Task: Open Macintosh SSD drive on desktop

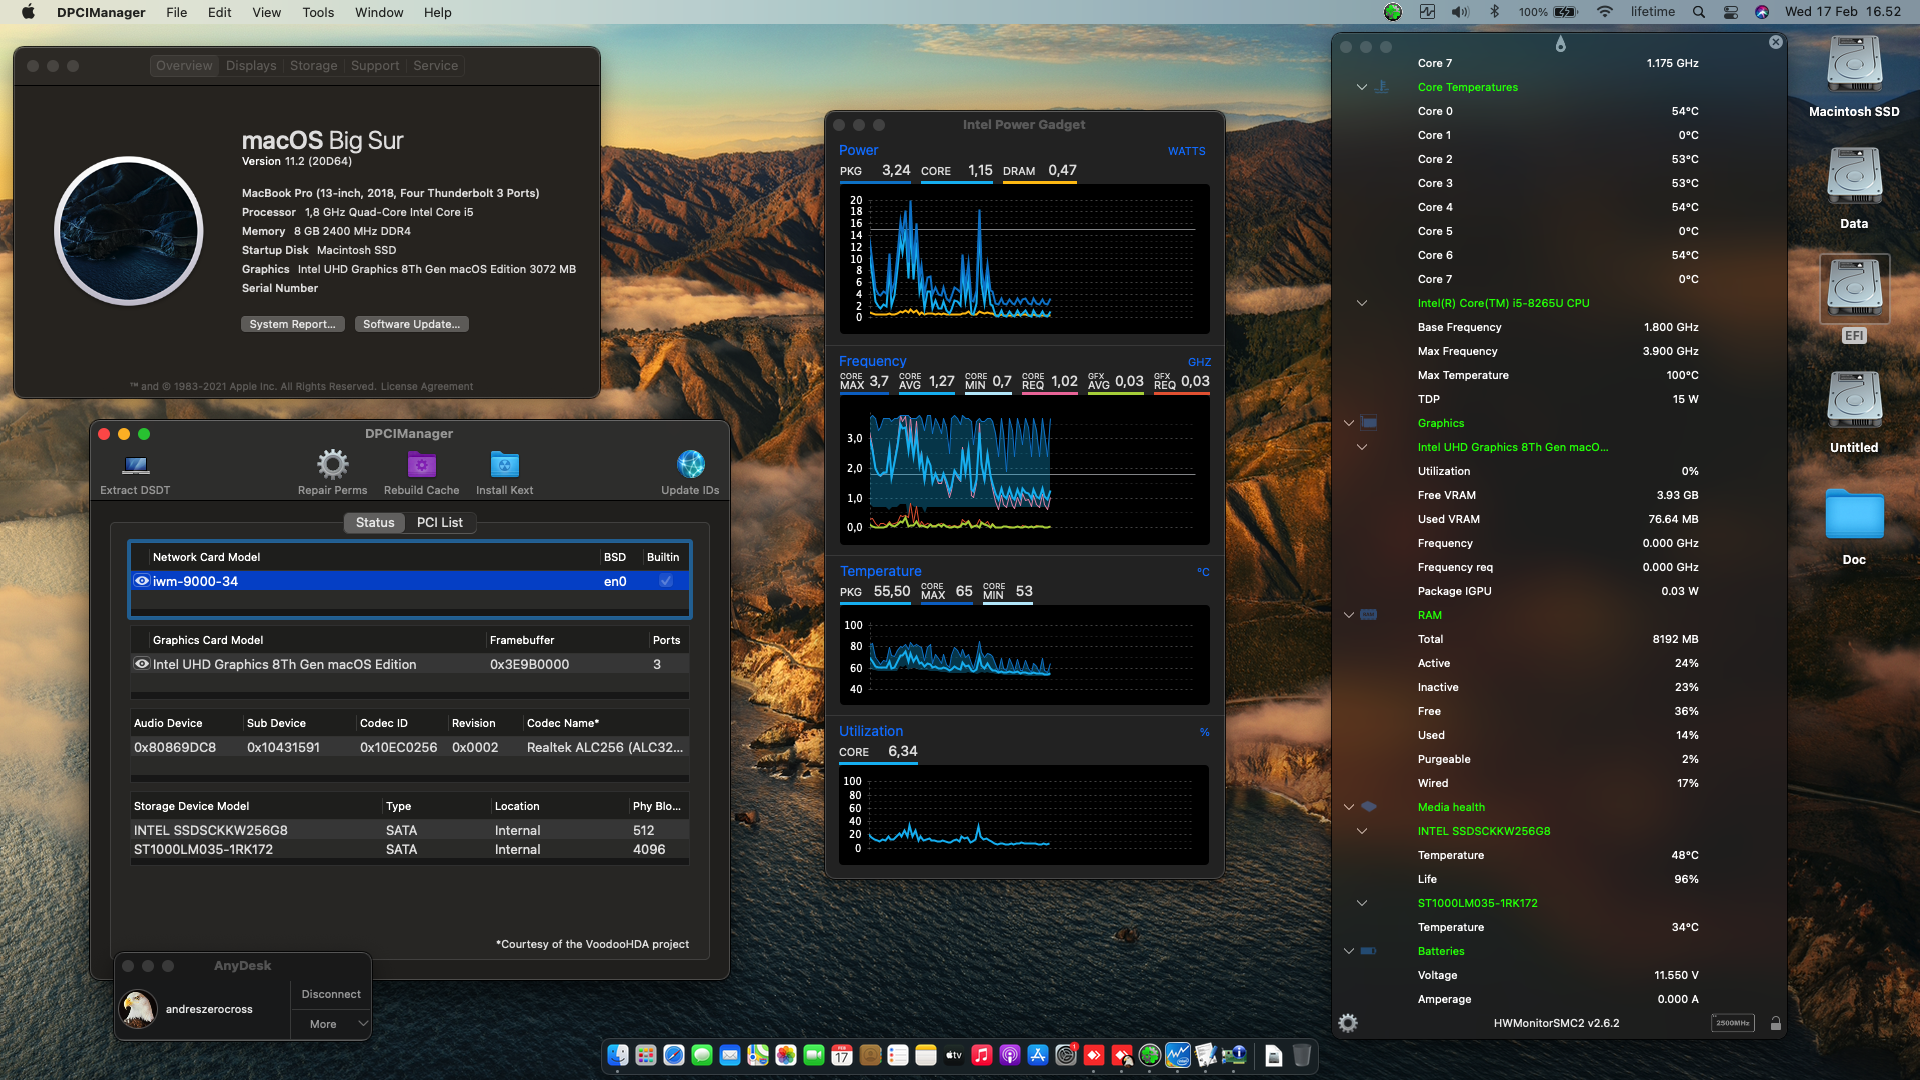Action: [1854, 66]
